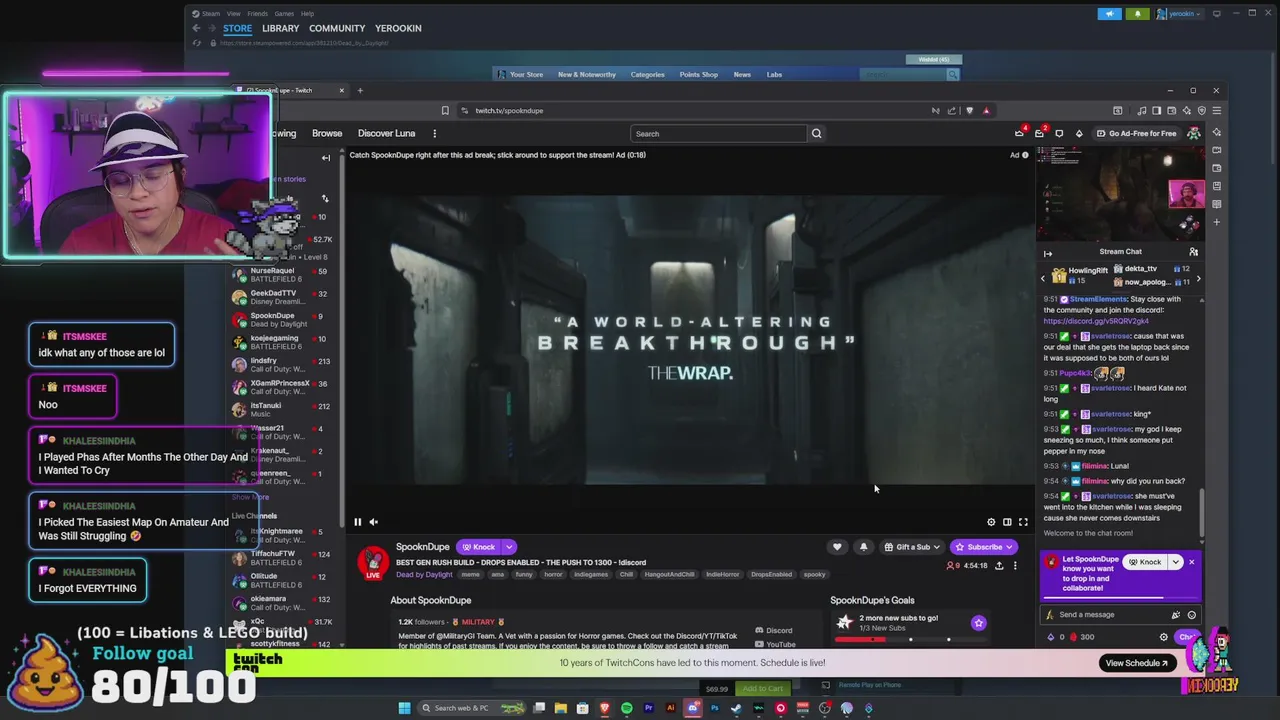Select the horror tag

click(x=553, y=574)
